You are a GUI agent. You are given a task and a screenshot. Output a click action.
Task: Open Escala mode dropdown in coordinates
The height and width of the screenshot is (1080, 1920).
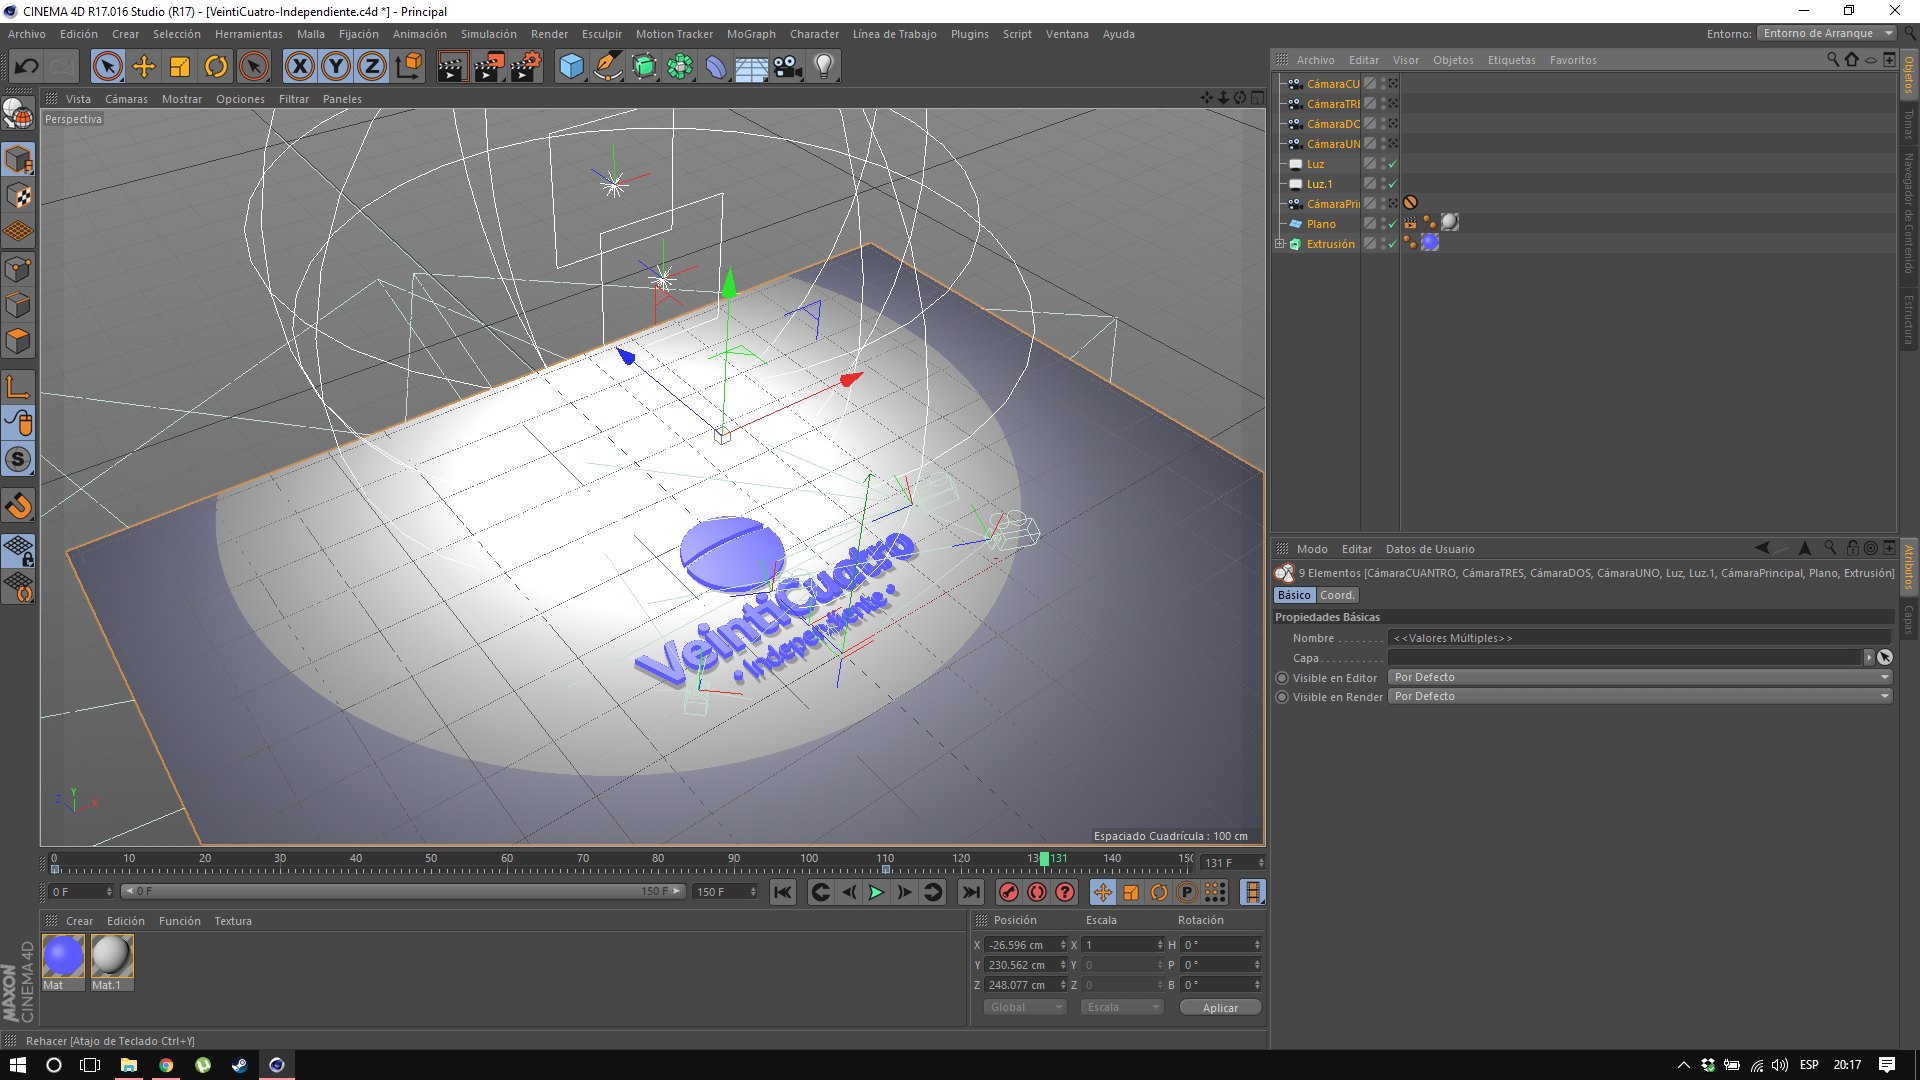tap(1122, 1007)
